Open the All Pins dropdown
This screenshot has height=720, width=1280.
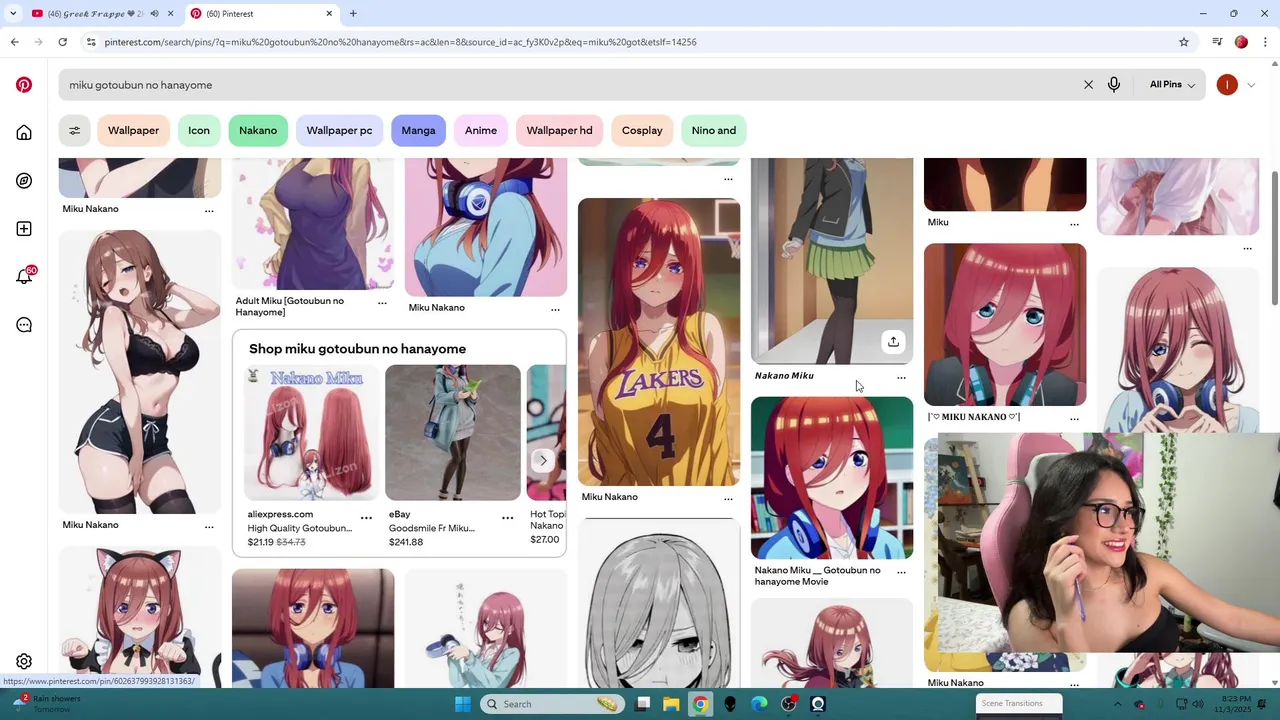coord(1172,85)
